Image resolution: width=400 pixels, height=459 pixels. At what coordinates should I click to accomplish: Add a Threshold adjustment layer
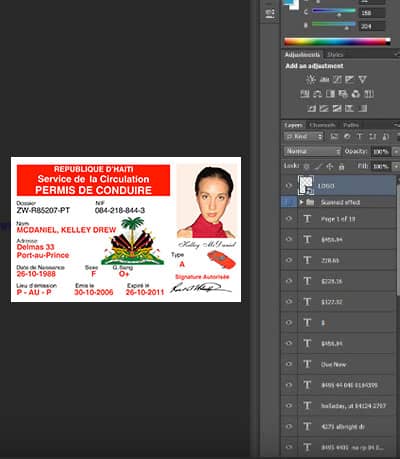click(337, 108)
